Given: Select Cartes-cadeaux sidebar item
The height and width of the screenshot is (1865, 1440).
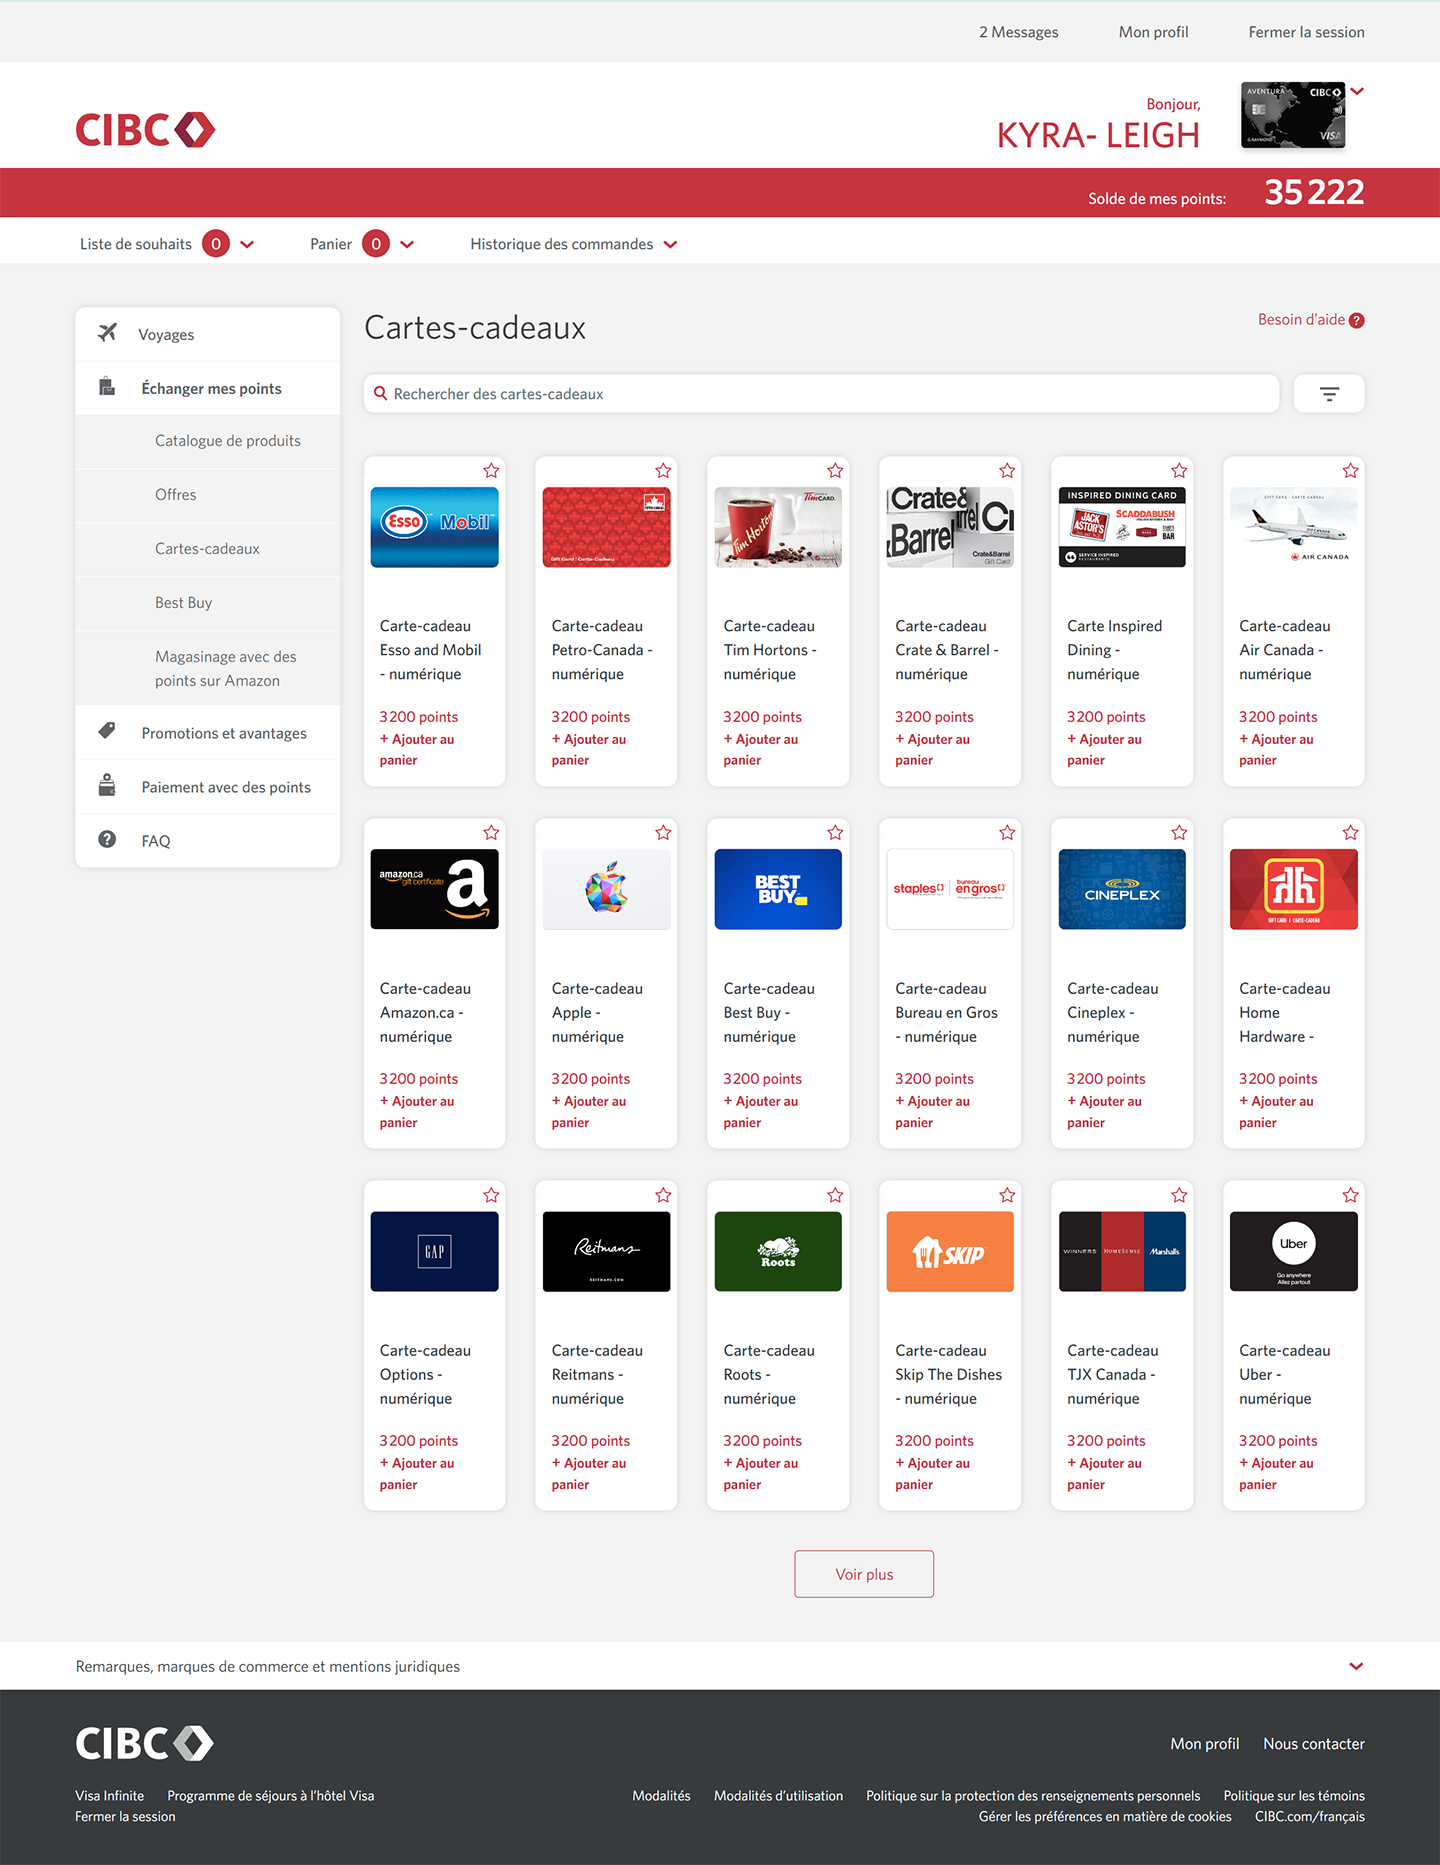Looking at the screenshot, I should 207,549.
